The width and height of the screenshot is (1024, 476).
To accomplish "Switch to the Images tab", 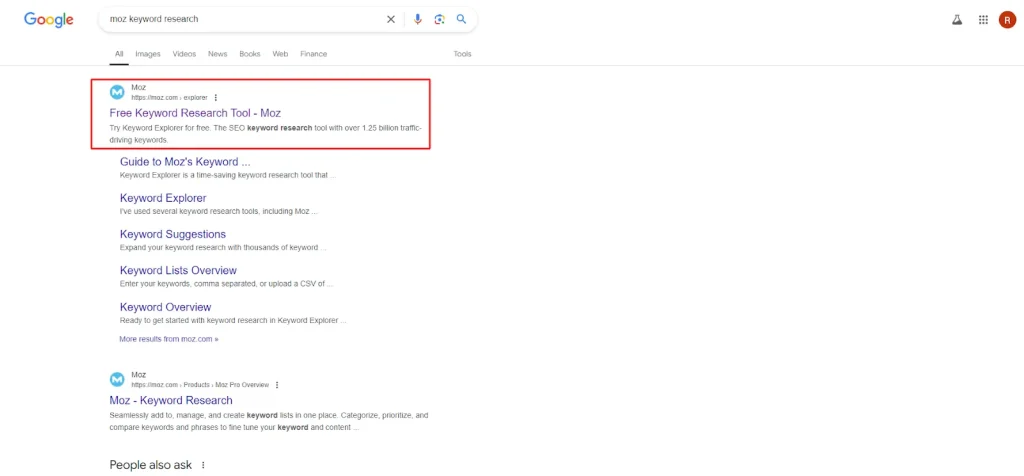I will click(x=148, y=54).
